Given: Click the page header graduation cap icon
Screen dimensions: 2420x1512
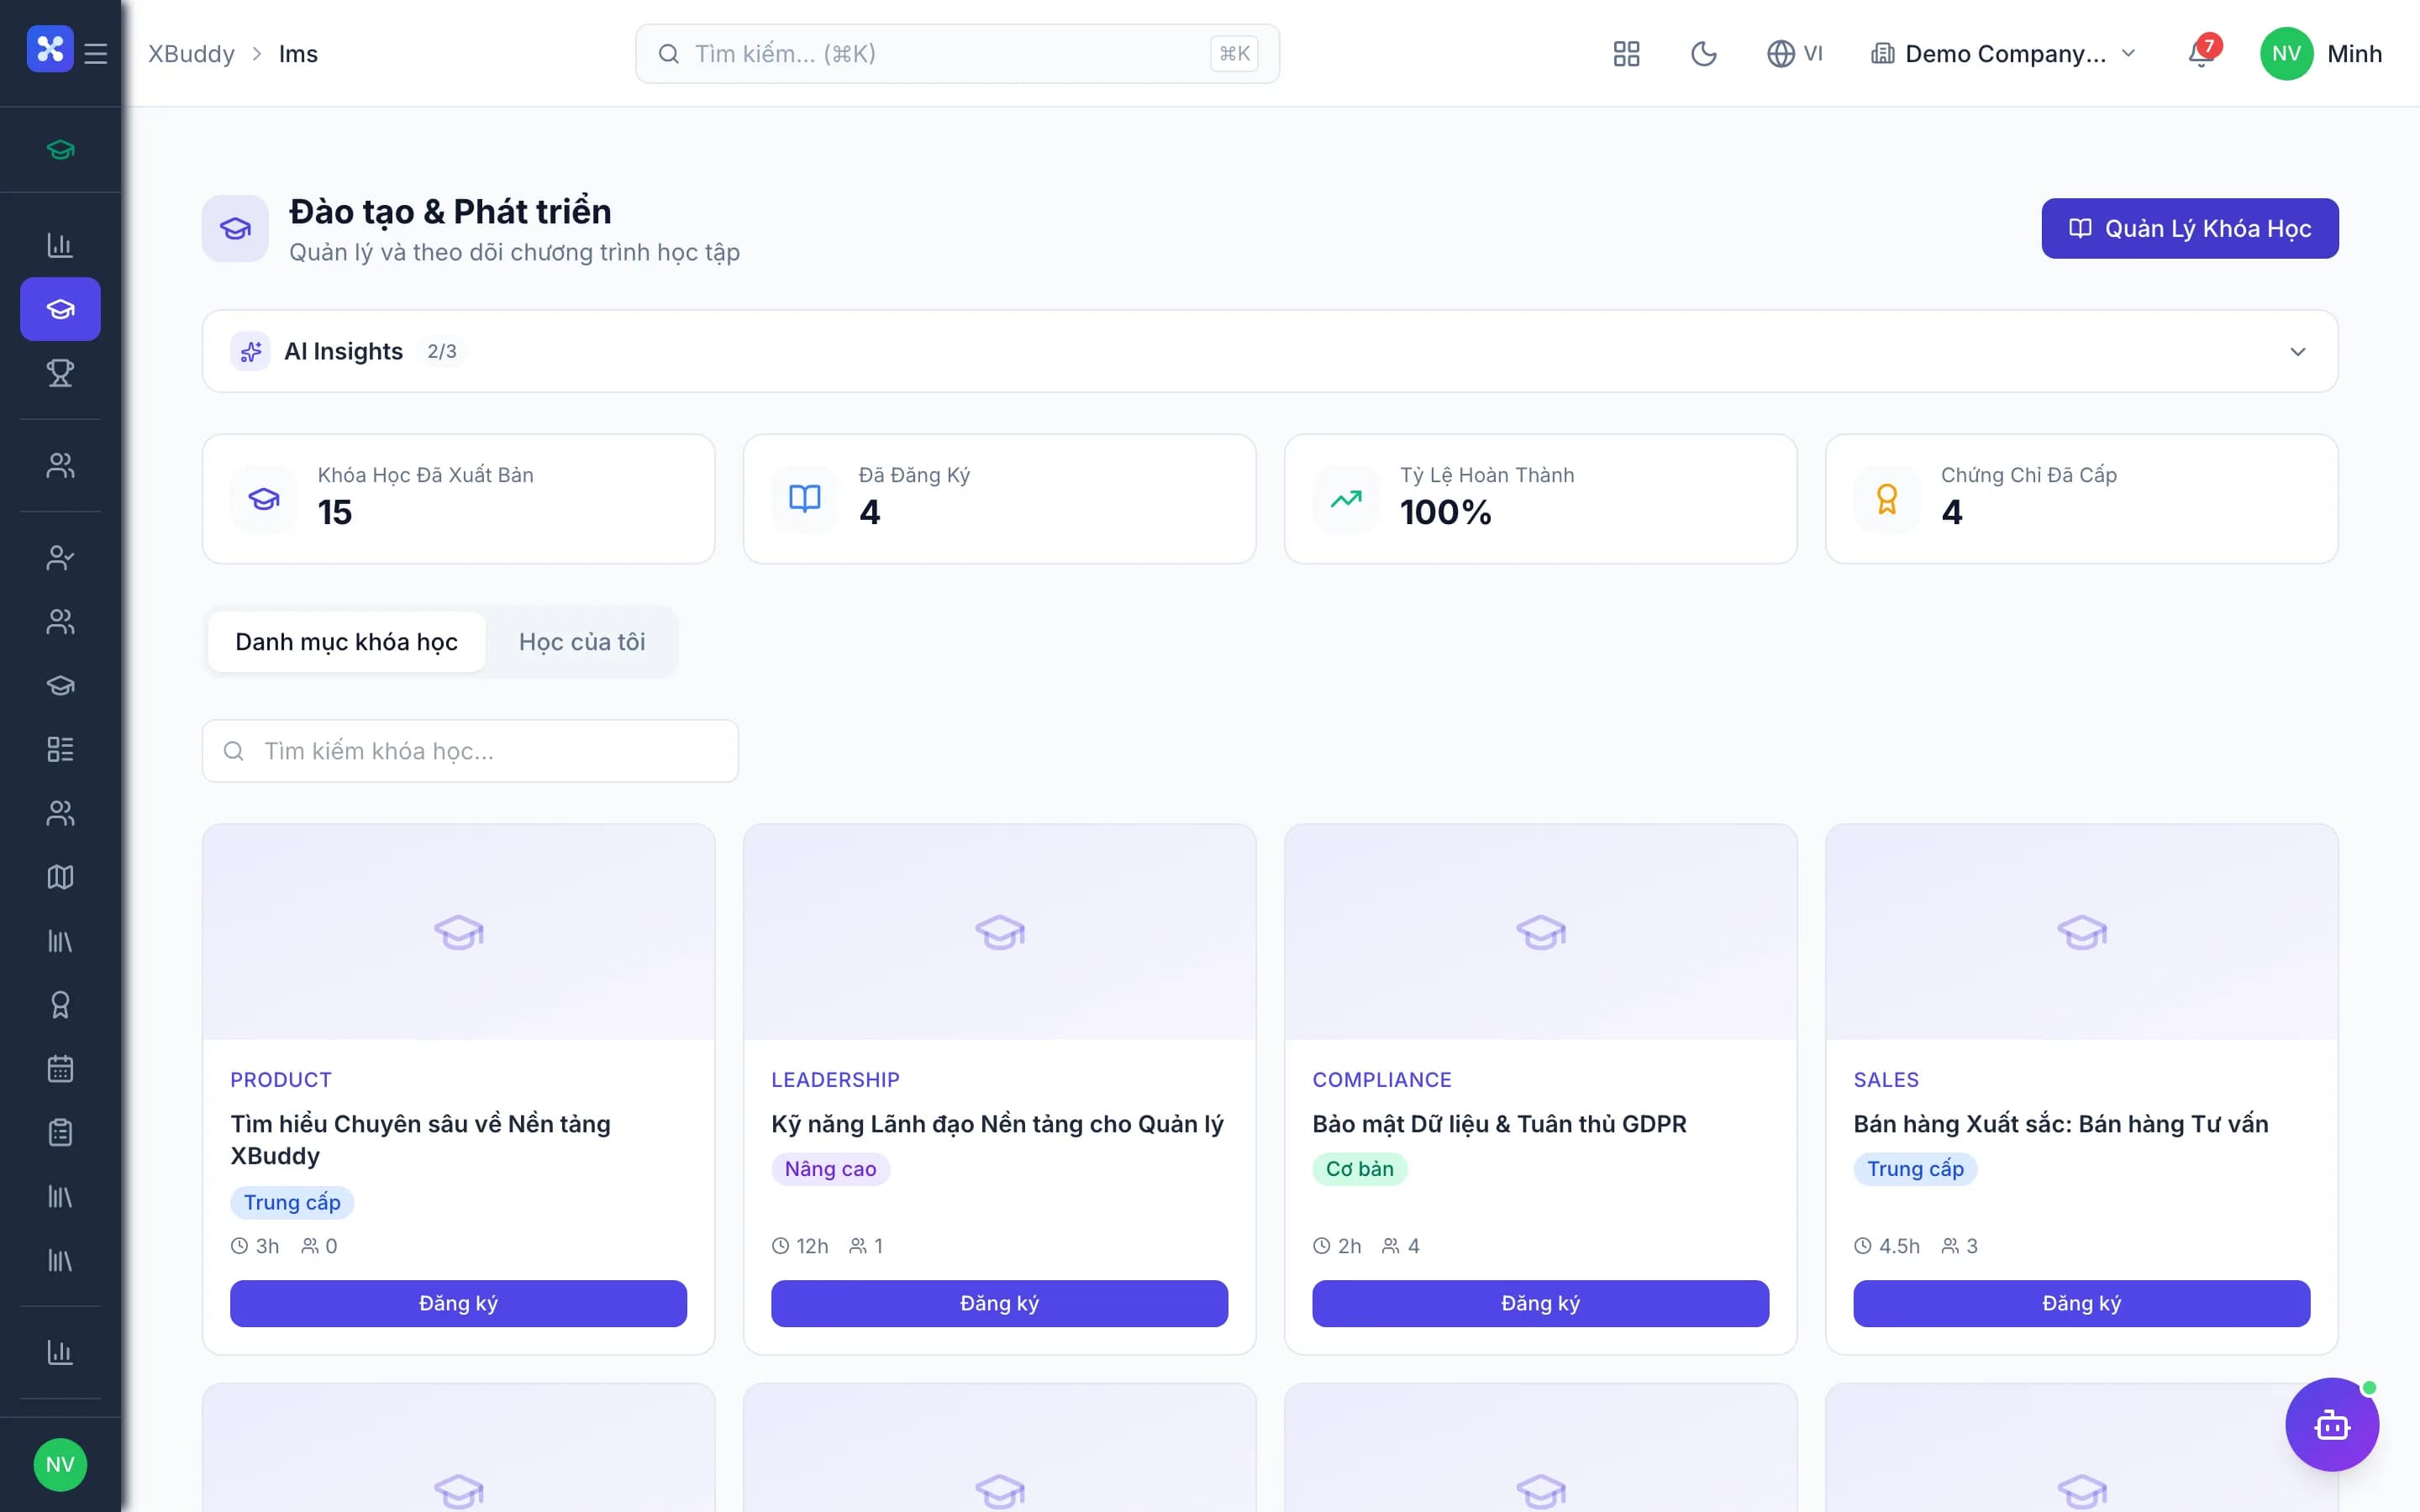Looking at the screenshot, I should point(235,229).
